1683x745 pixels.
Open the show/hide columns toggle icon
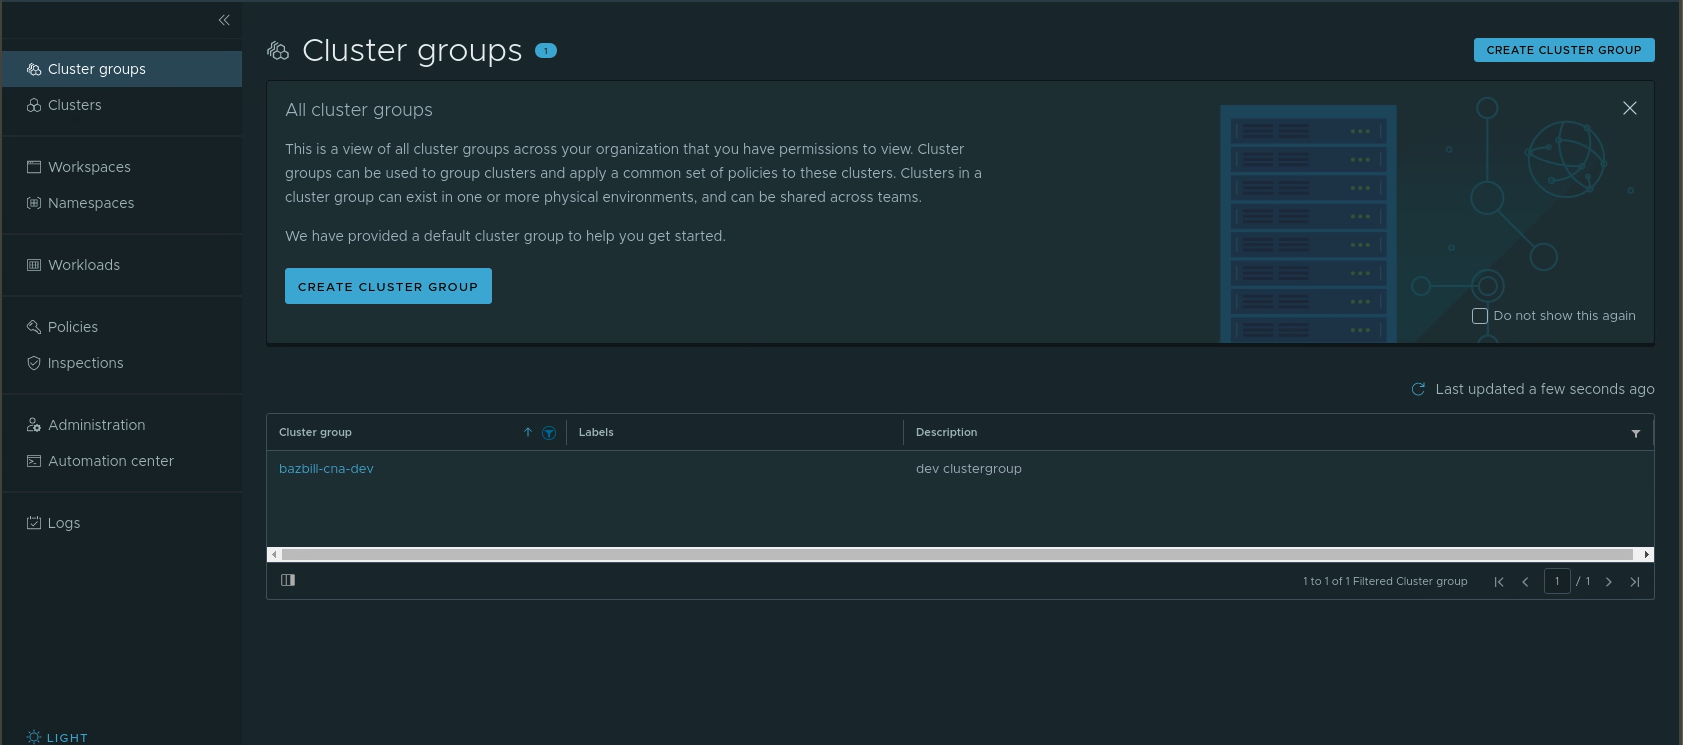point(288,580)
